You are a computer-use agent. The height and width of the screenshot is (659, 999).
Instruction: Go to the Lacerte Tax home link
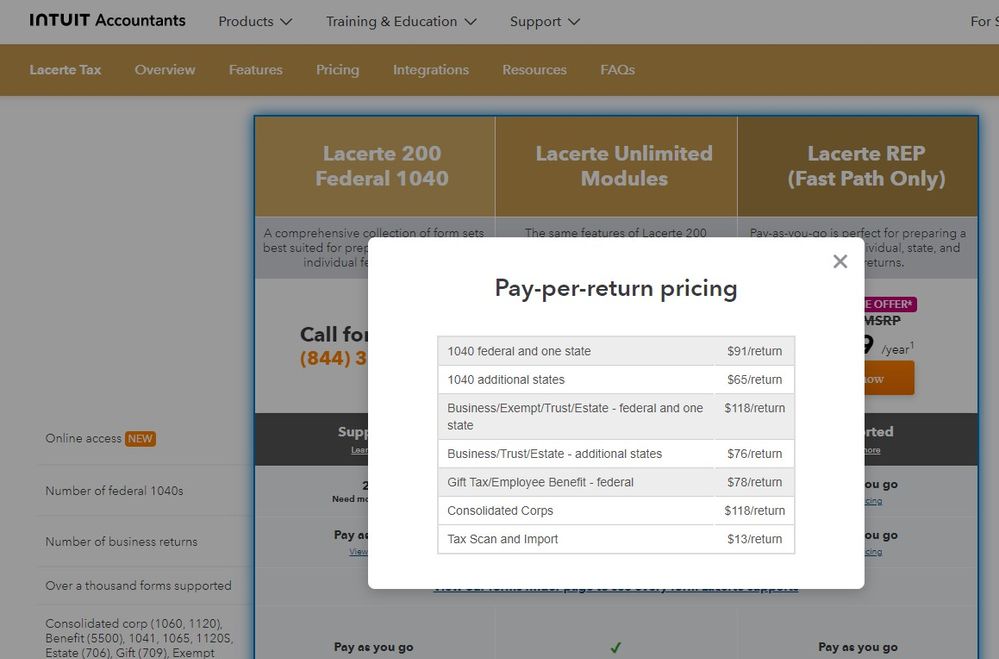tap(65, 70)
